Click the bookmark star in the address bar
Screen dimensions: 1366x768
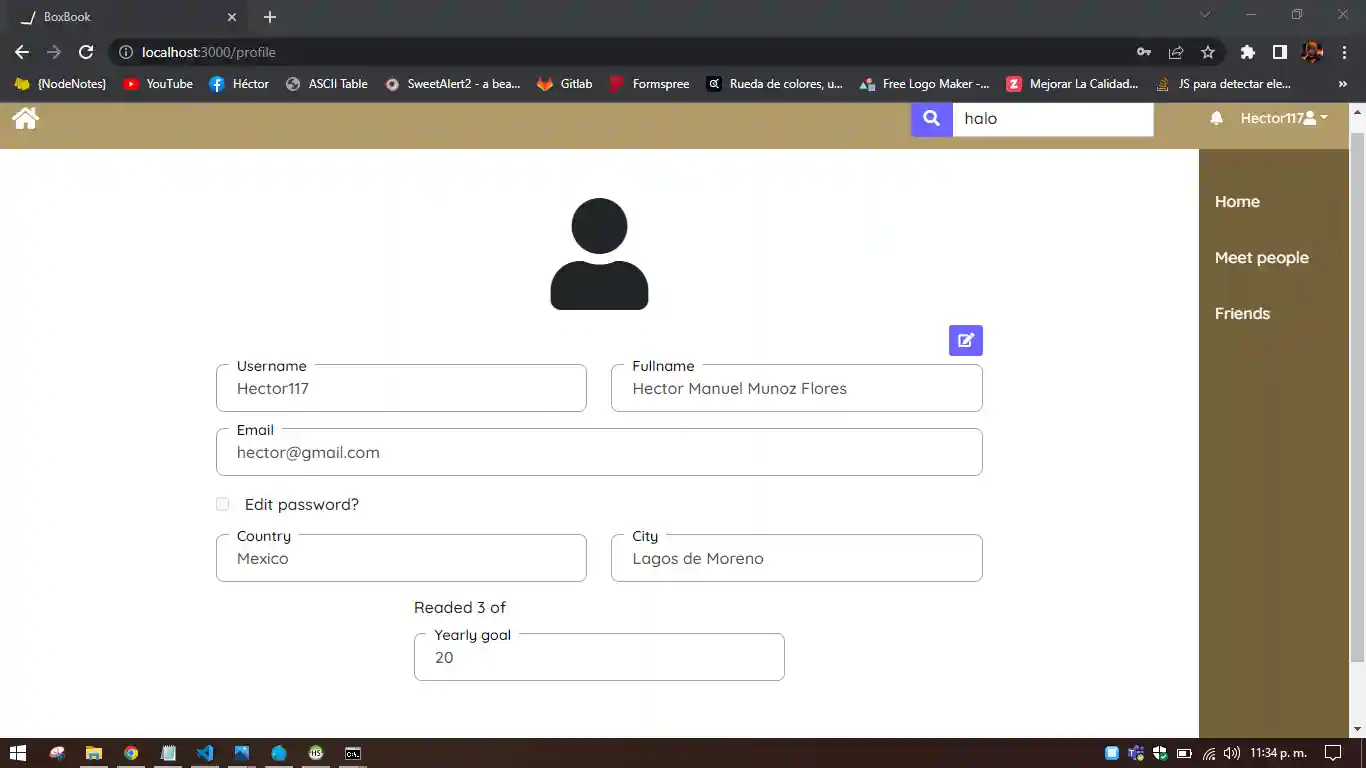coord(1209,52)
